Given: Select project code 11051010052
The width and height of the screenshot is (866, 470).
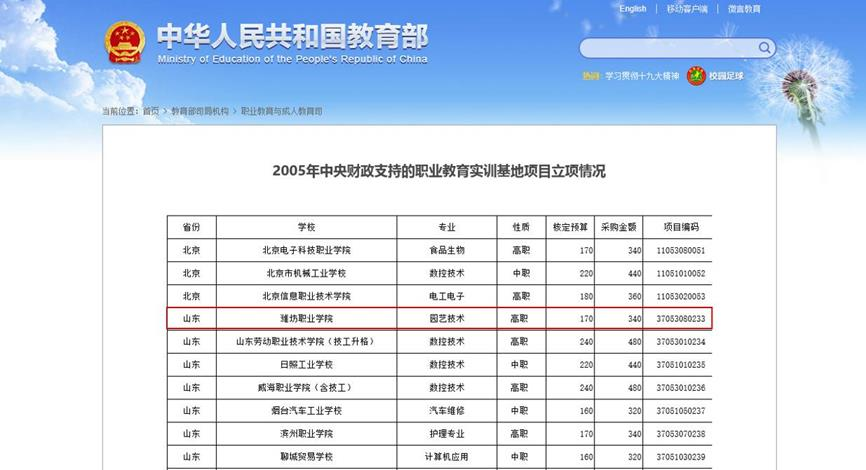Looking at the screenshot, I should tap(681, 273).
